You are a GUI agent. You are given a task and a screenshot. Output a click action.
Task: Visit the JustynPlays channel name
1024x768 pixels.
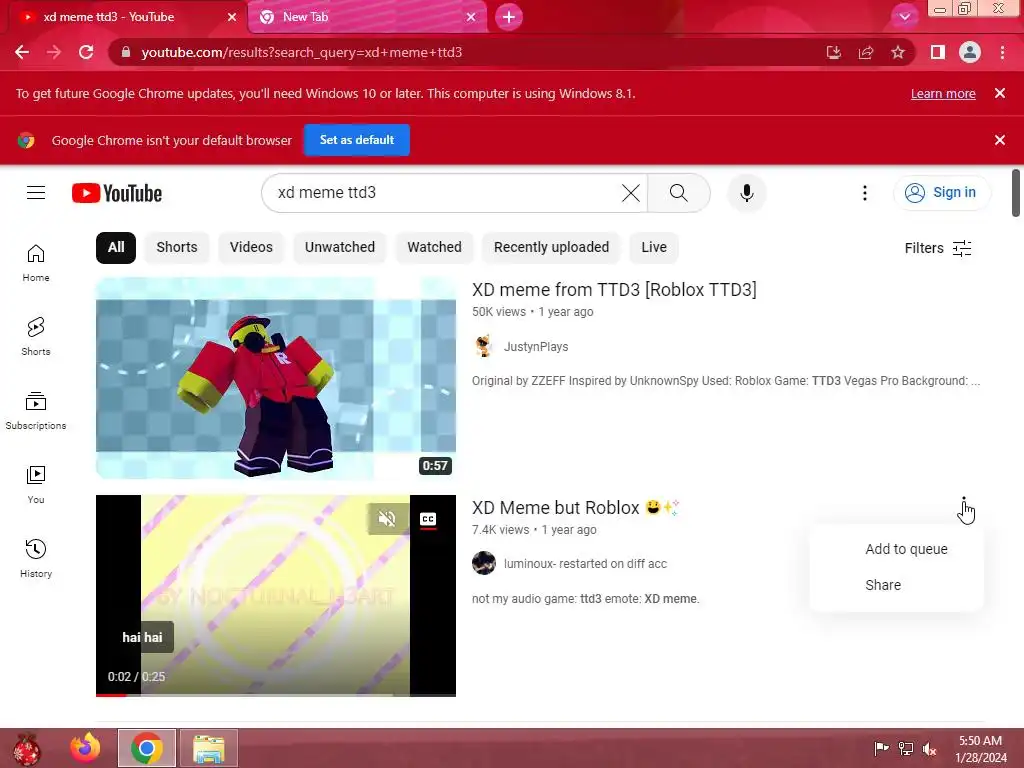click(536, 347)
